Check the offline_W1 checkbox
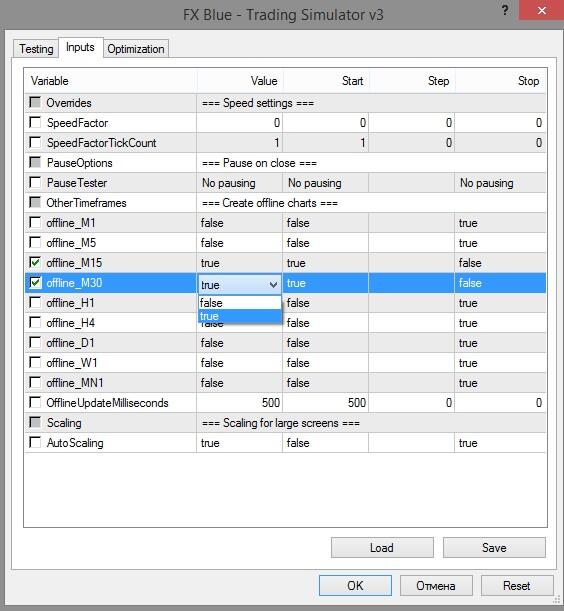The image size is (564, 611). coord(35,362)
